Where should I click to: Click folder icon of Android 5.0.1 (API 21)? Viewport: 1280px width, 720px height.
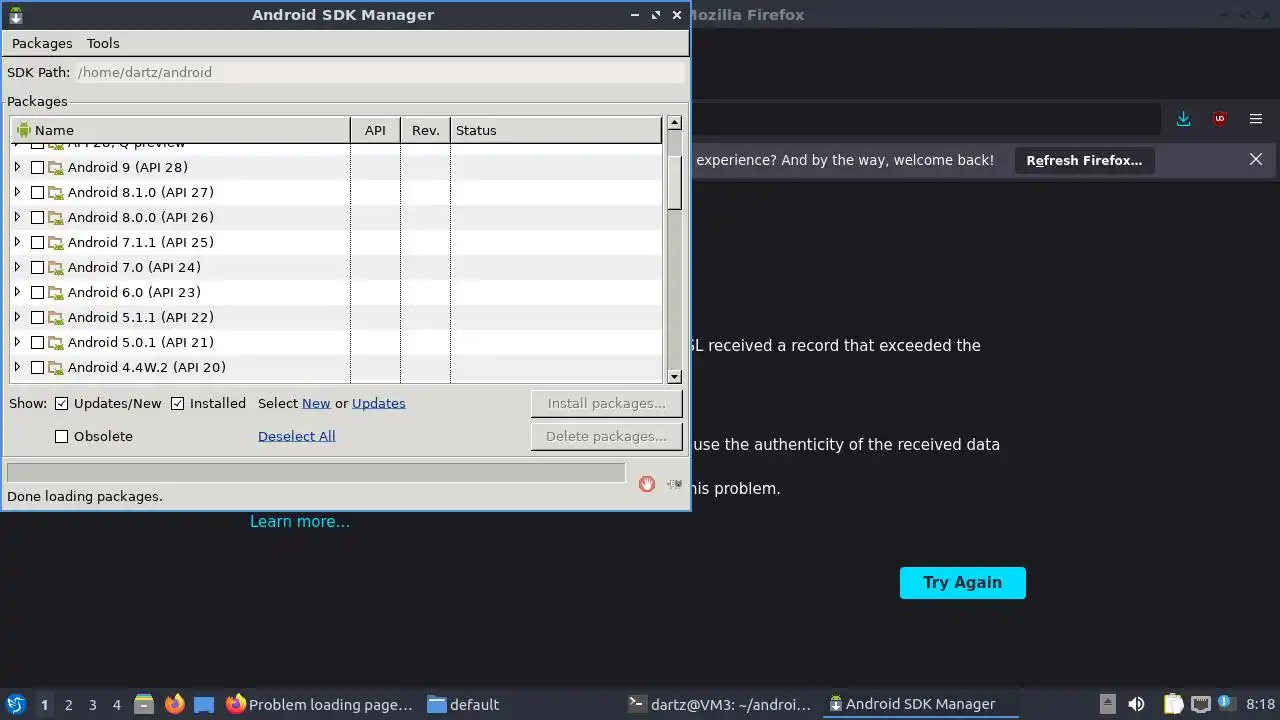[x=56, y=343]
